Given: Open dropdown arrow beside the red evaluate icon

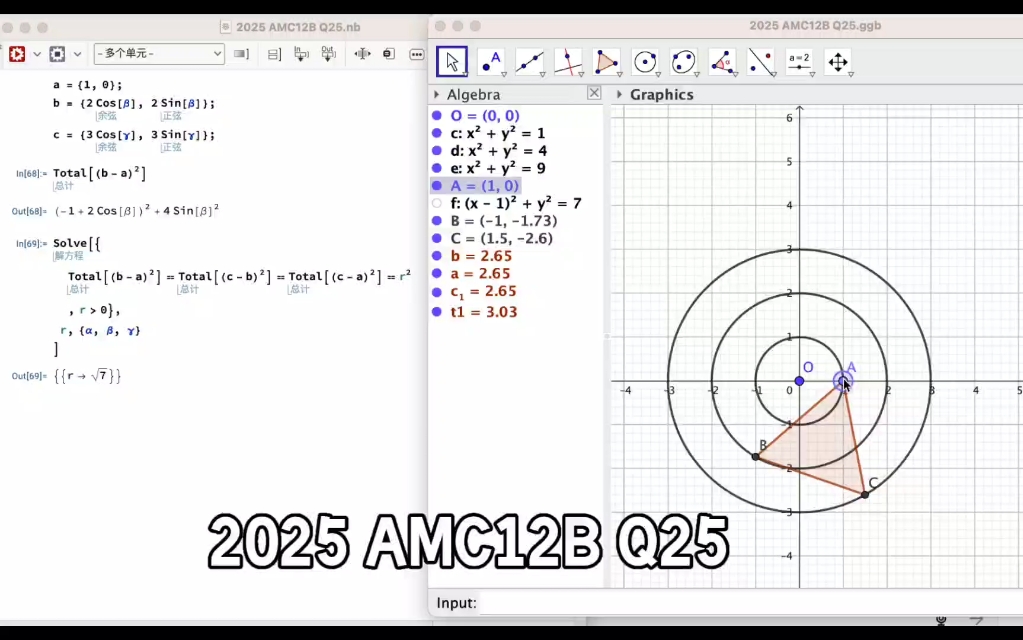Looking at the screenshot, I should (x=37, y=54).
